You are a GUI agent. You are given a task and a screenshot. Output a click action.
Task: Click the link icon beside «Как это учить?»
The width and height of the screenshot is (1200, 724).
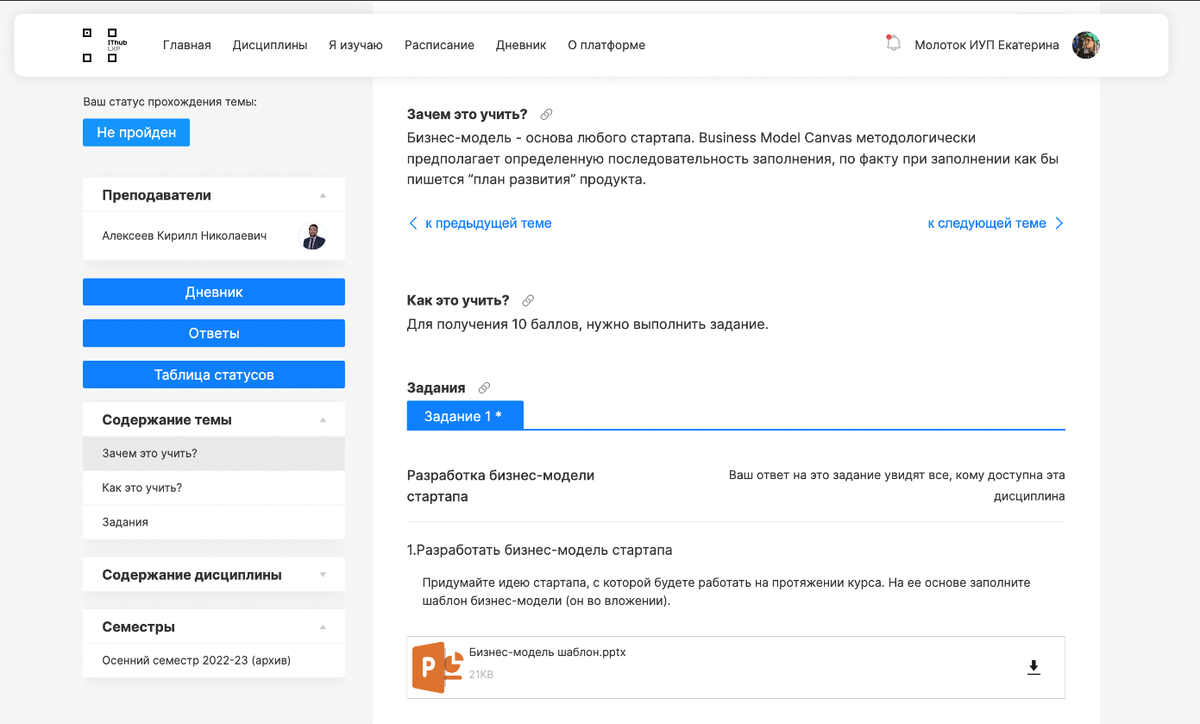pos(528,300)
